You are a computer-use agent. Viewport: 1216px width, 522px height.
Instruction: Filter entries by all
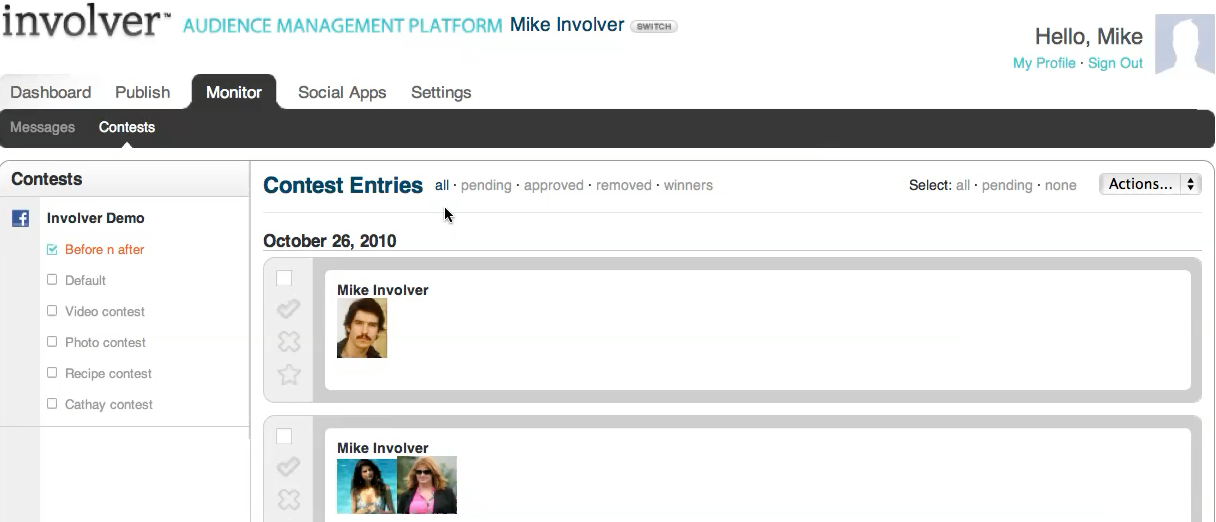click(442, 185)
